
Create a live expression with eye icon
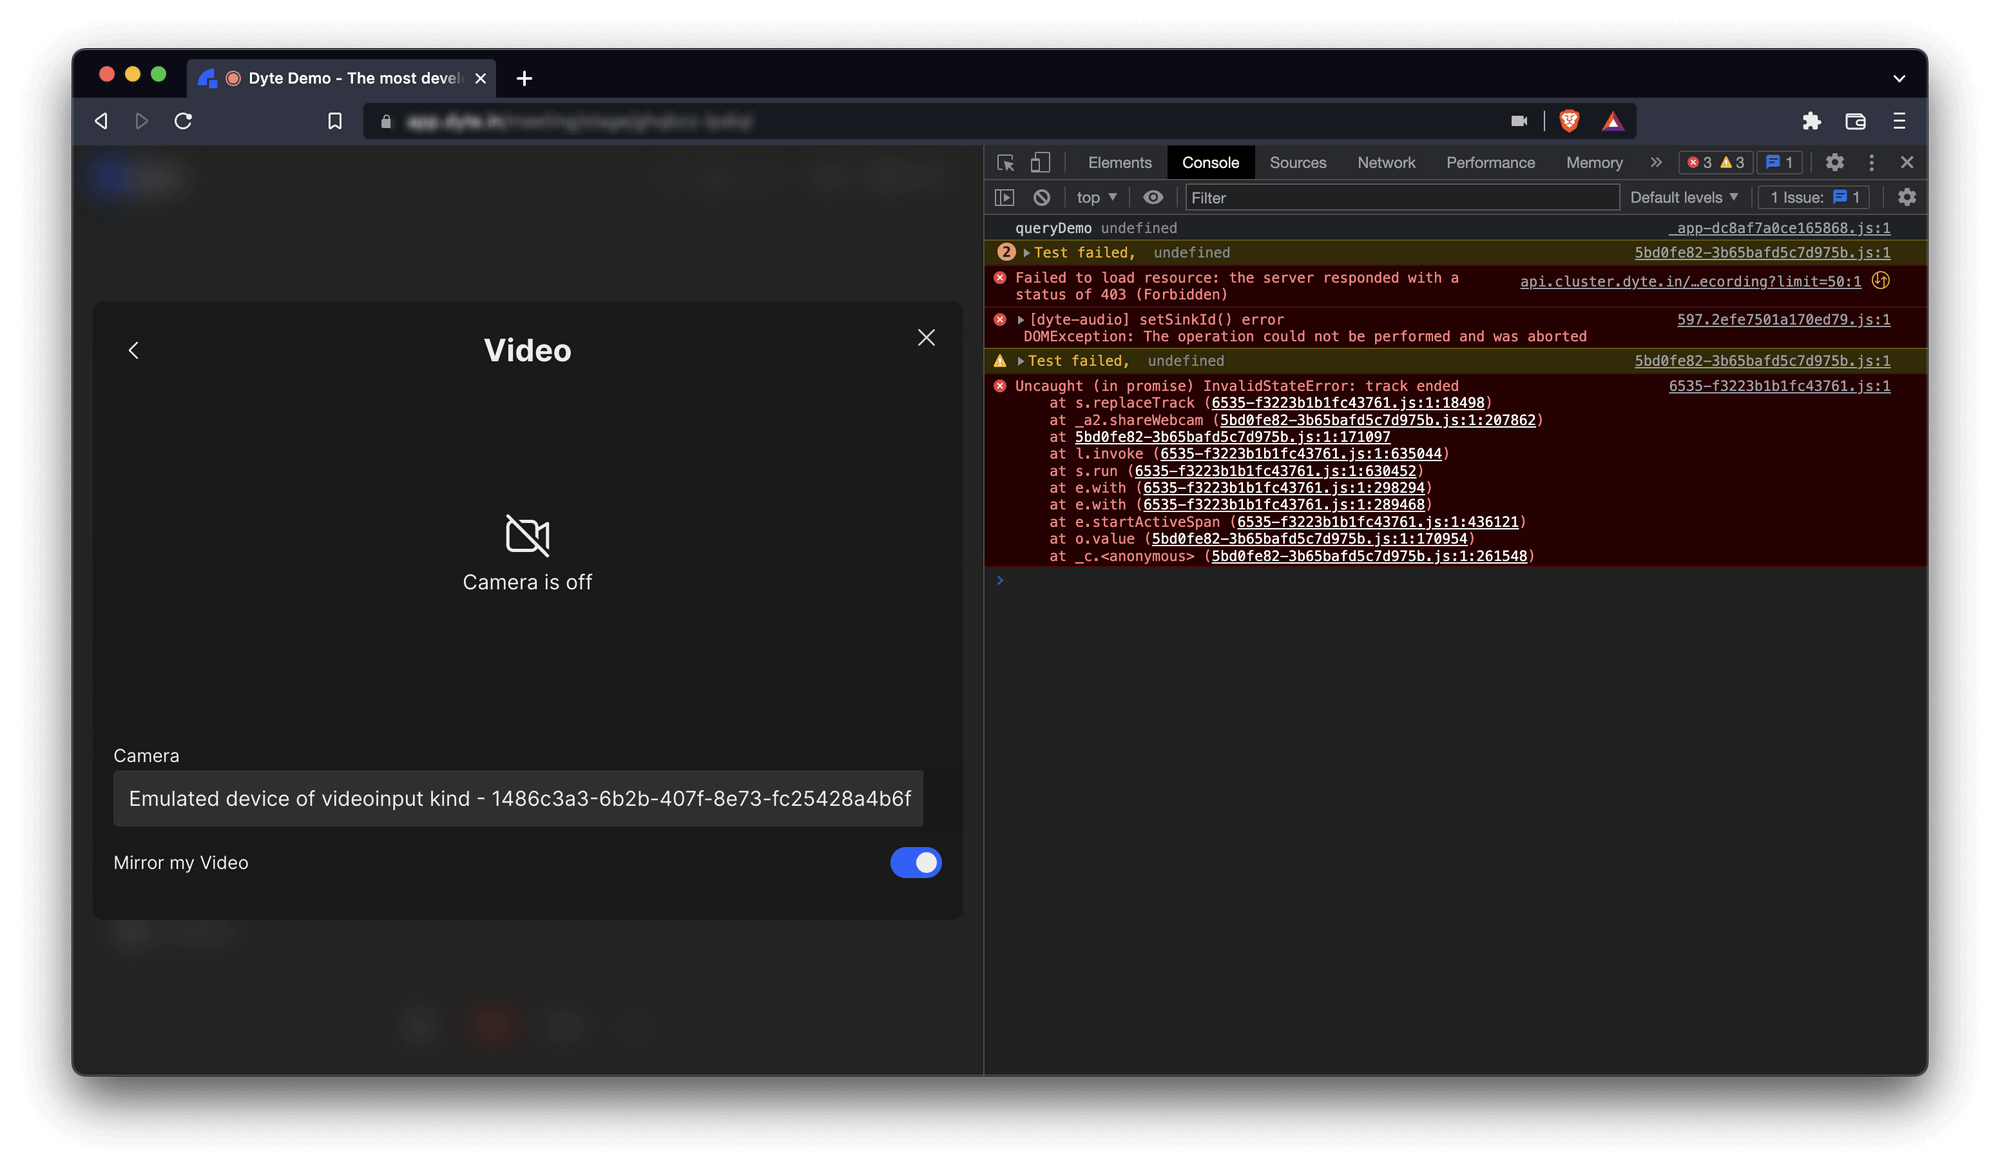tap(1153, 197)
